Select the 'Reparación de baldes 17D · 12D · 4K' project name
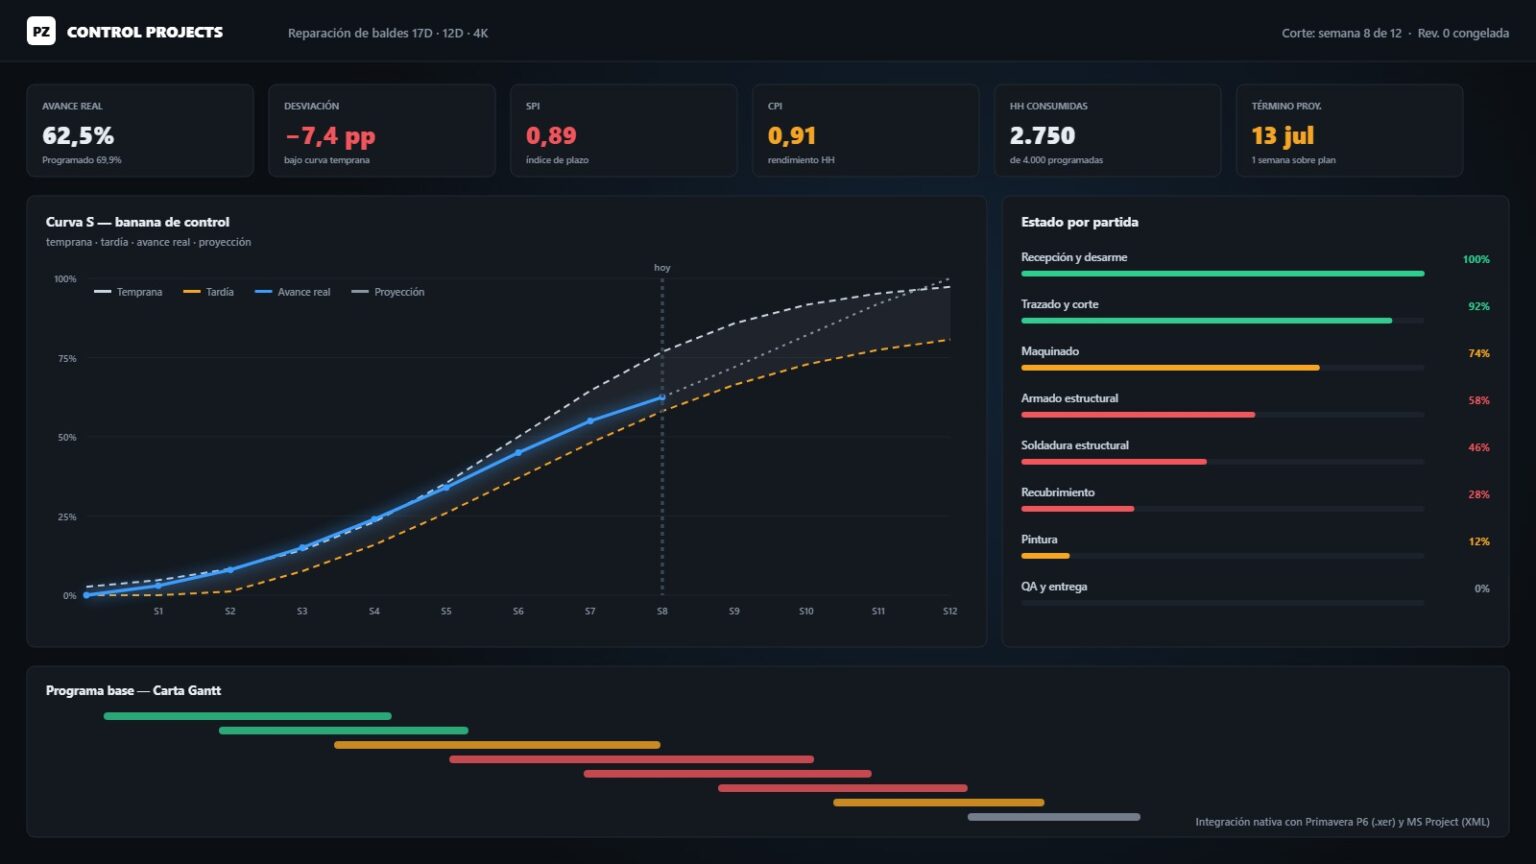Viewport: 1536px width, 864px height. pos(388,33)
